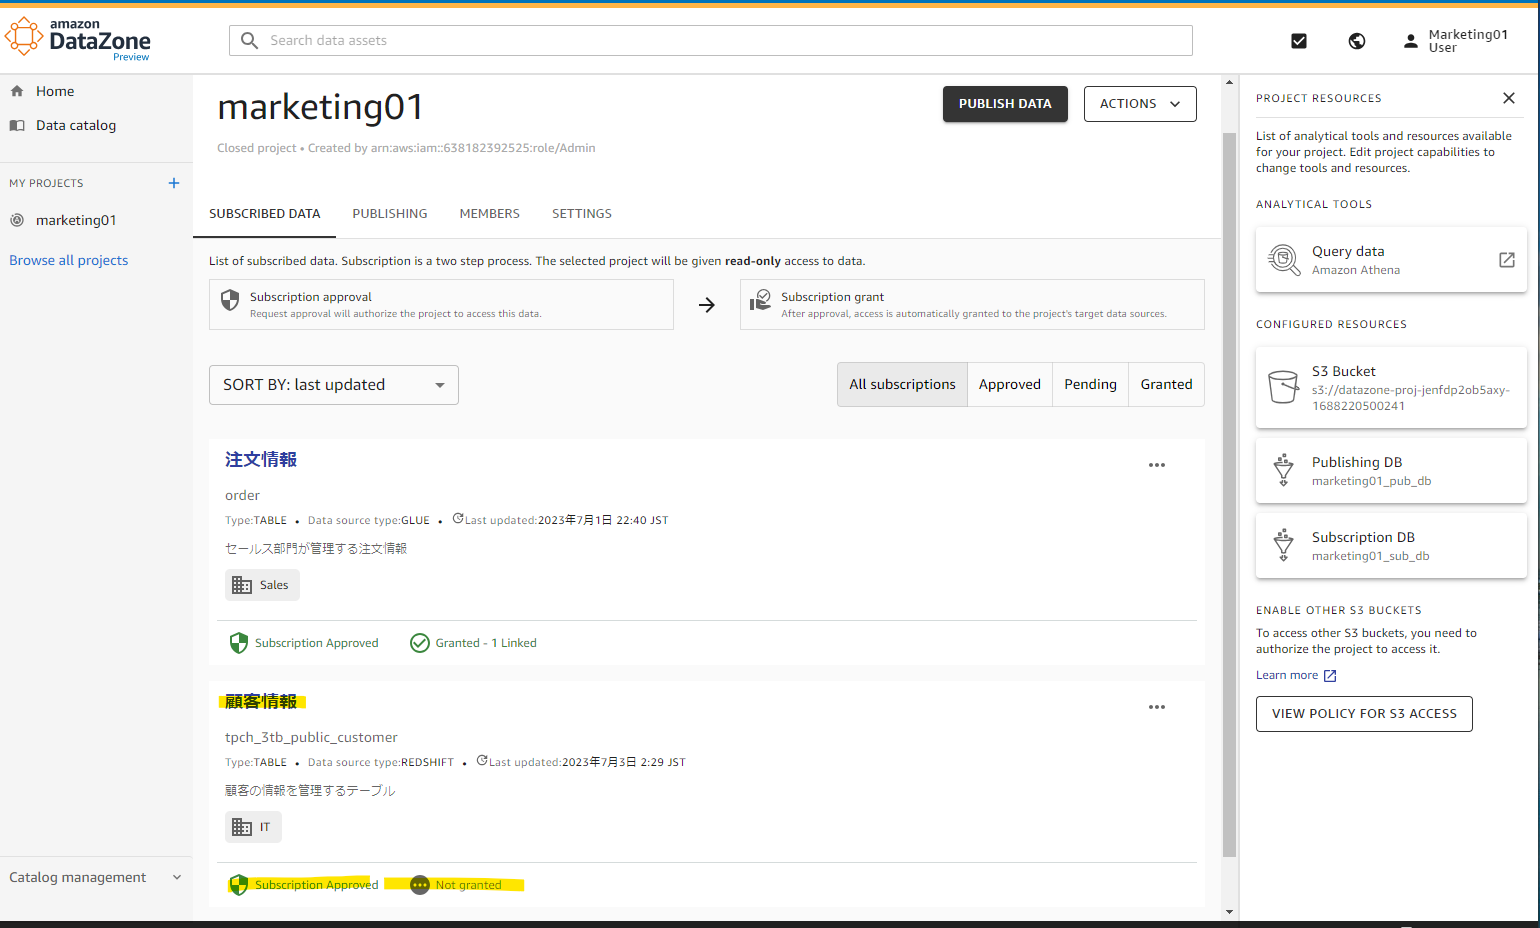Switch to PUBLISHING tab

coord(390,214)
